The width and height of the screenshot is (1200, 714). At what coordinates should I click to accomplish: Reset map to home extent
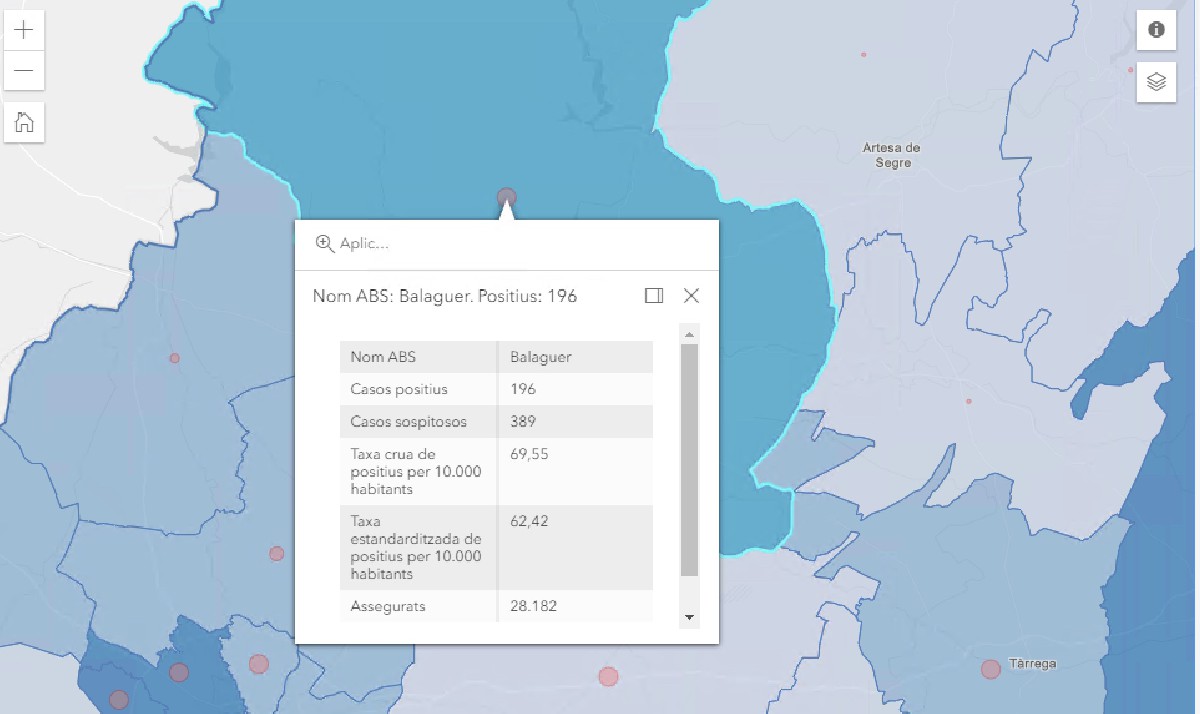pos(24,122)
